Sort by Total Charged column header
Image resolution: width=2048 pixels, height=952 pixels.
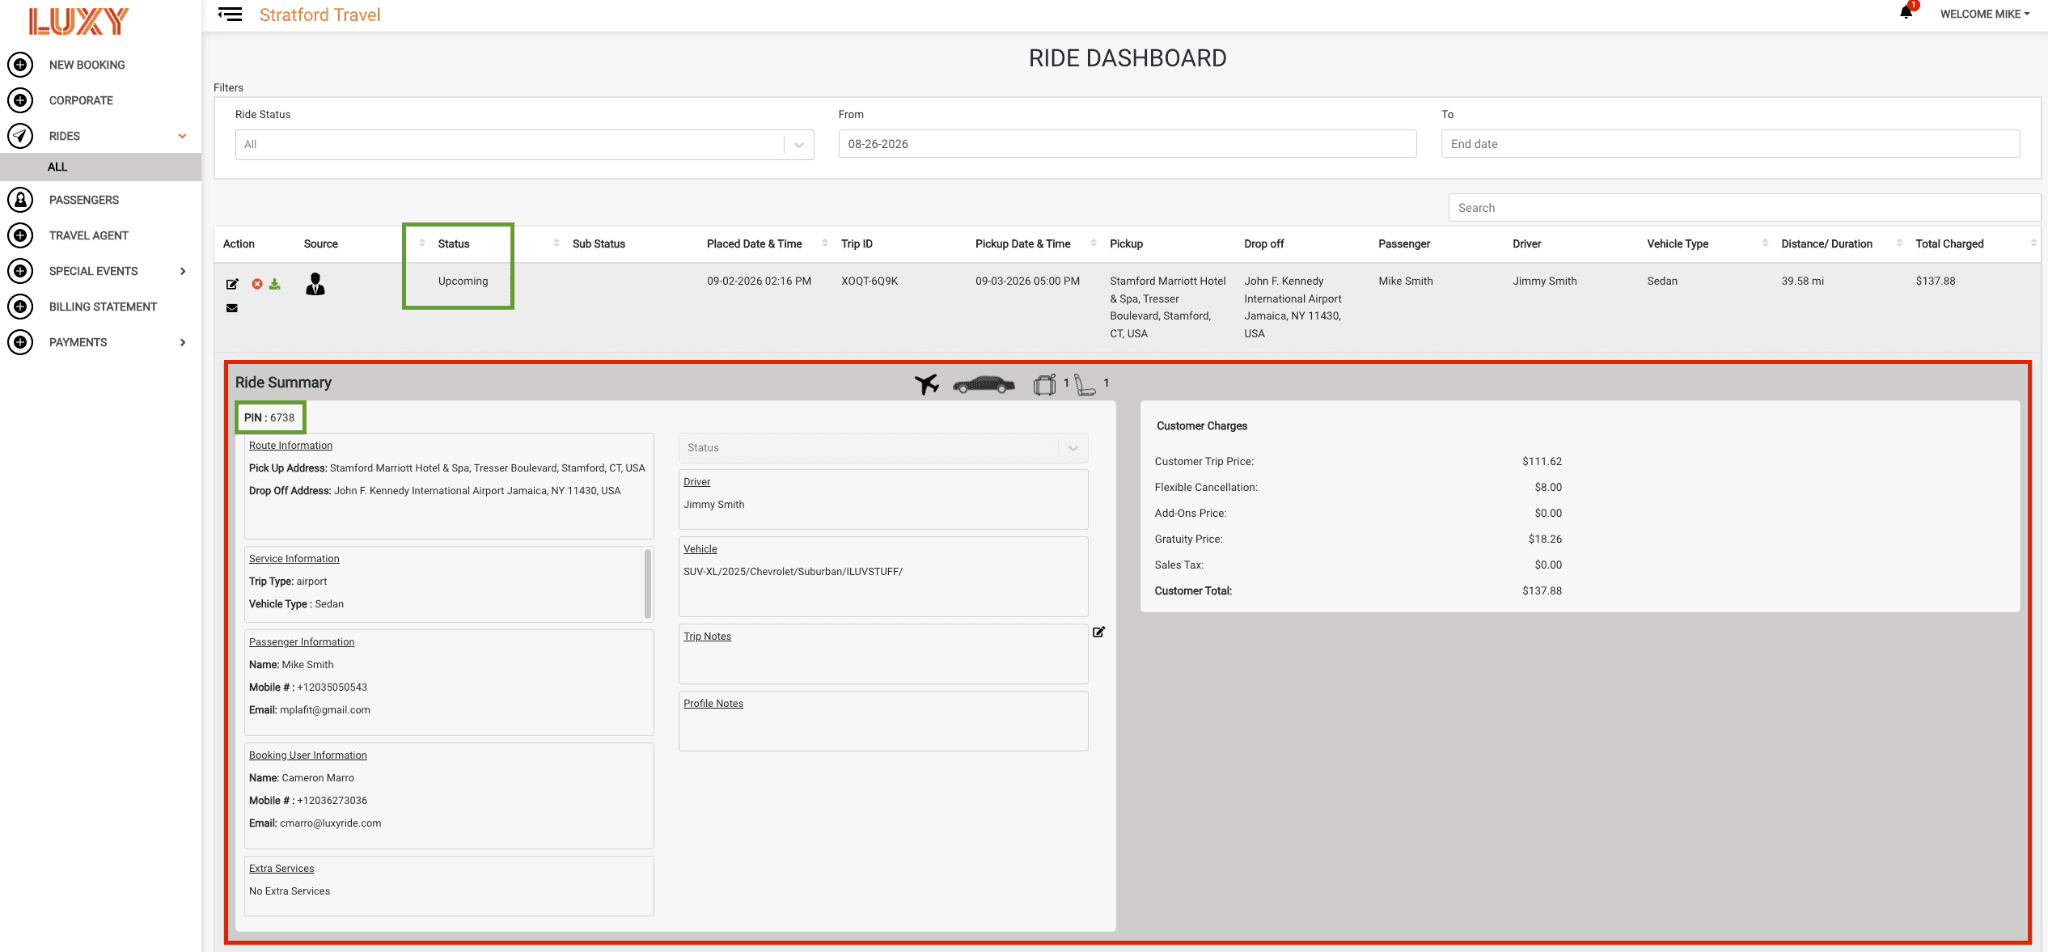[x=1949, y=244]
